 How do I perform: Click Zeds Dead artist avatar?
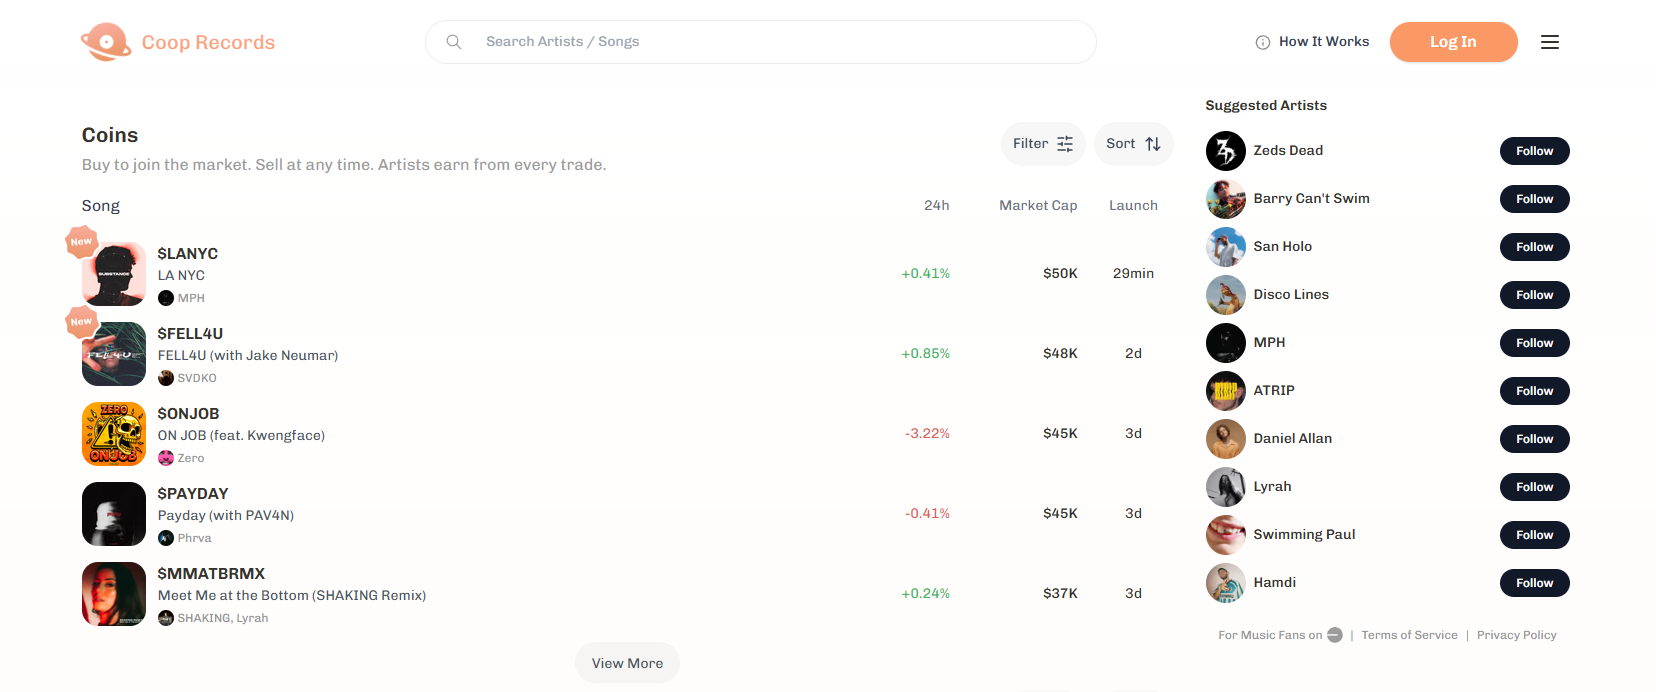pos(1225,151)
